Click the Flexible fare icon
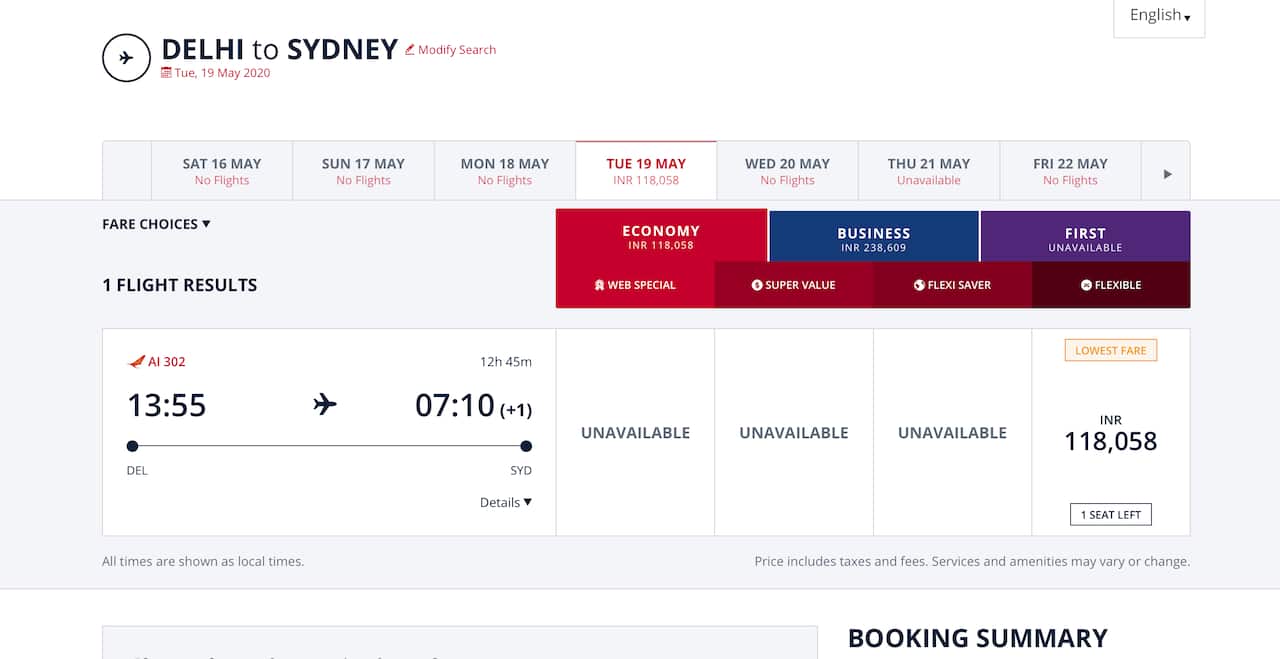Screen dimensions: 1280x659 point(1086,285)
